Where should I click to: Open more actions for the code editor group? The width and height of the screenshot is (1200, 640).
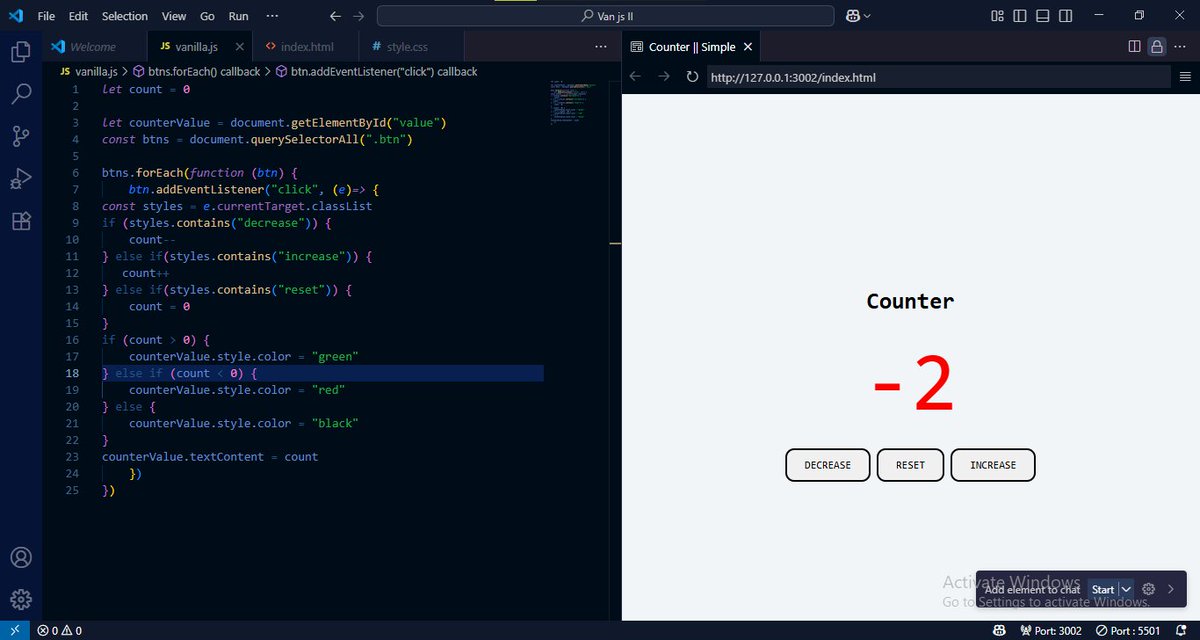click(601, 46)
